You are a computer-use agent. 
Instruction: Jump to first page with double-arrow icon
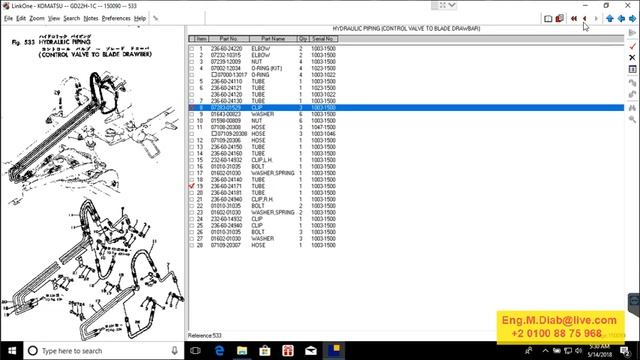[573, 18]
